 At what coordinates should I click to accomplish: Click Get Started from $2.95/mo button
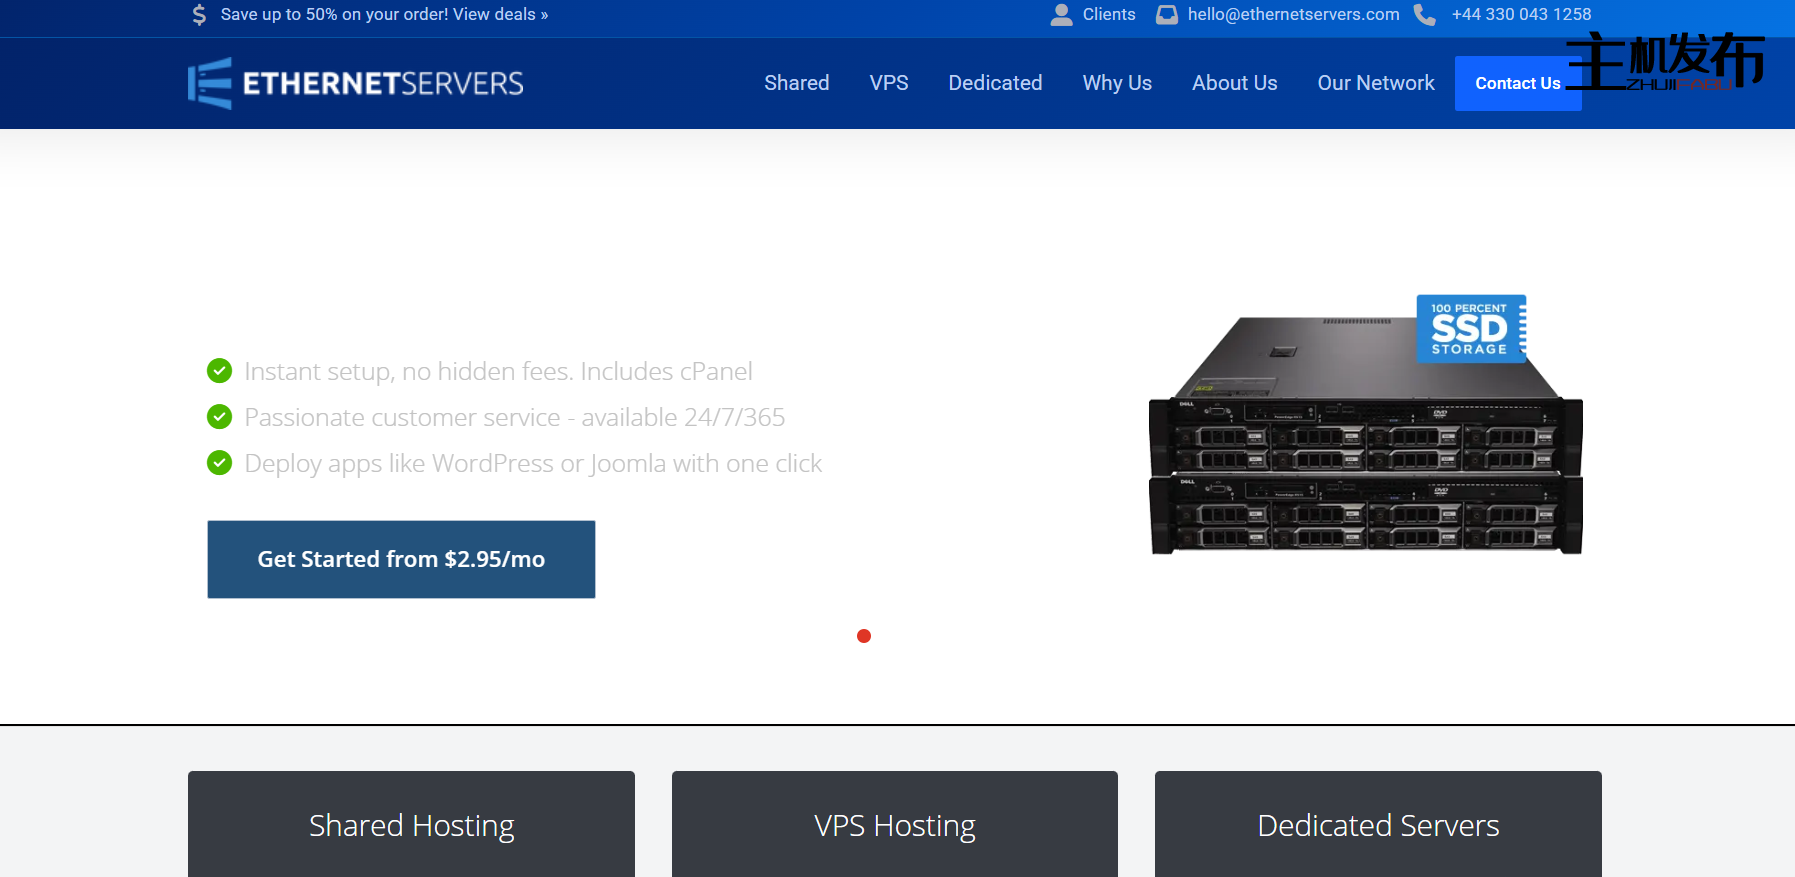(x=401, y=559)
